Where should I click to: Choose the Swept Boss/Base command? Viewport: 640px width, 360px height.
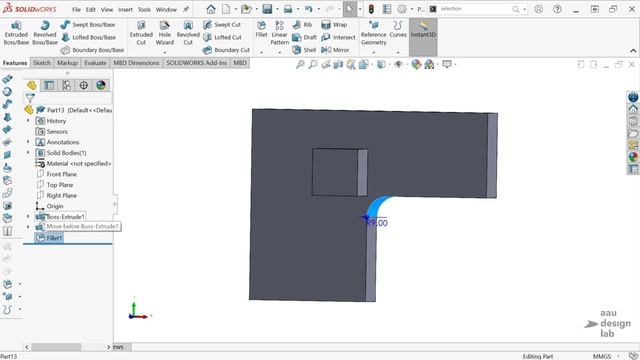[x=88, y=24]
